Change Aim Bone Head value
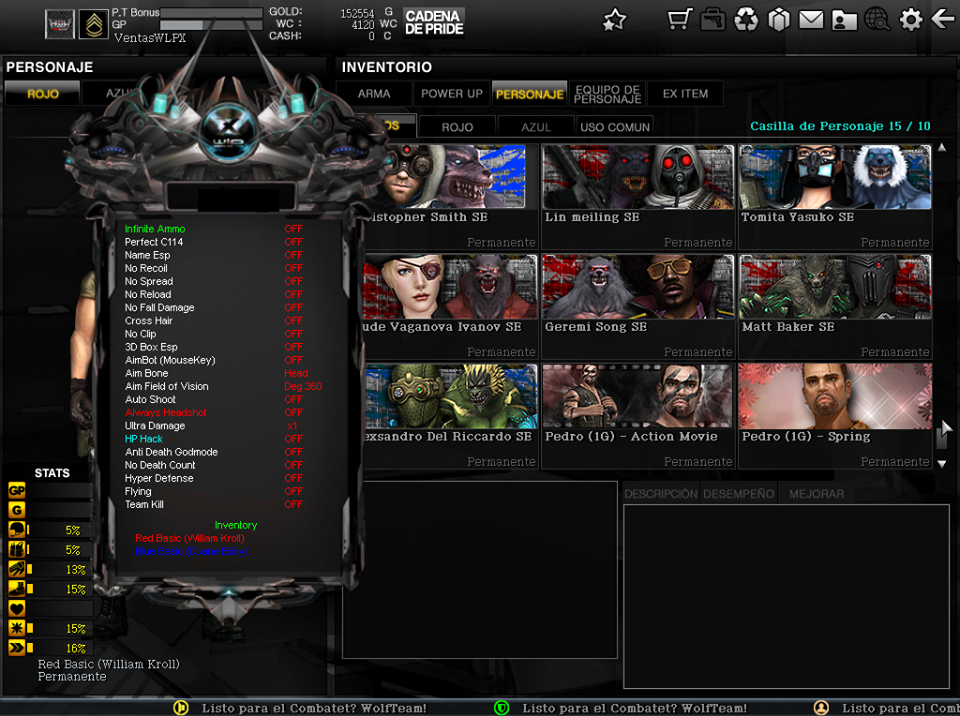Image resolution: width=960 pixels, height=716 pixels. [x=296, y=373]
